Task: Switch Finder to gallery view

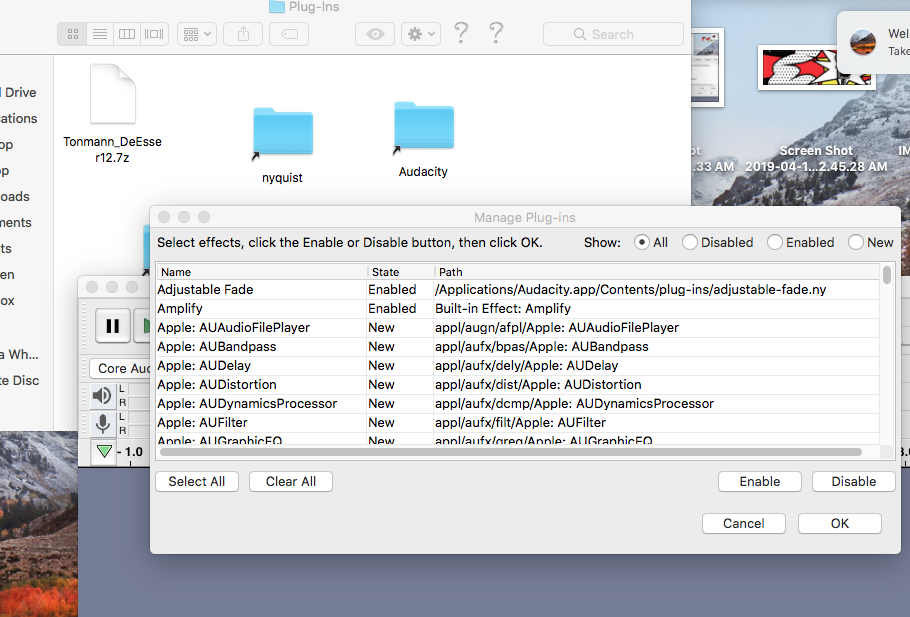Action: 154,34
